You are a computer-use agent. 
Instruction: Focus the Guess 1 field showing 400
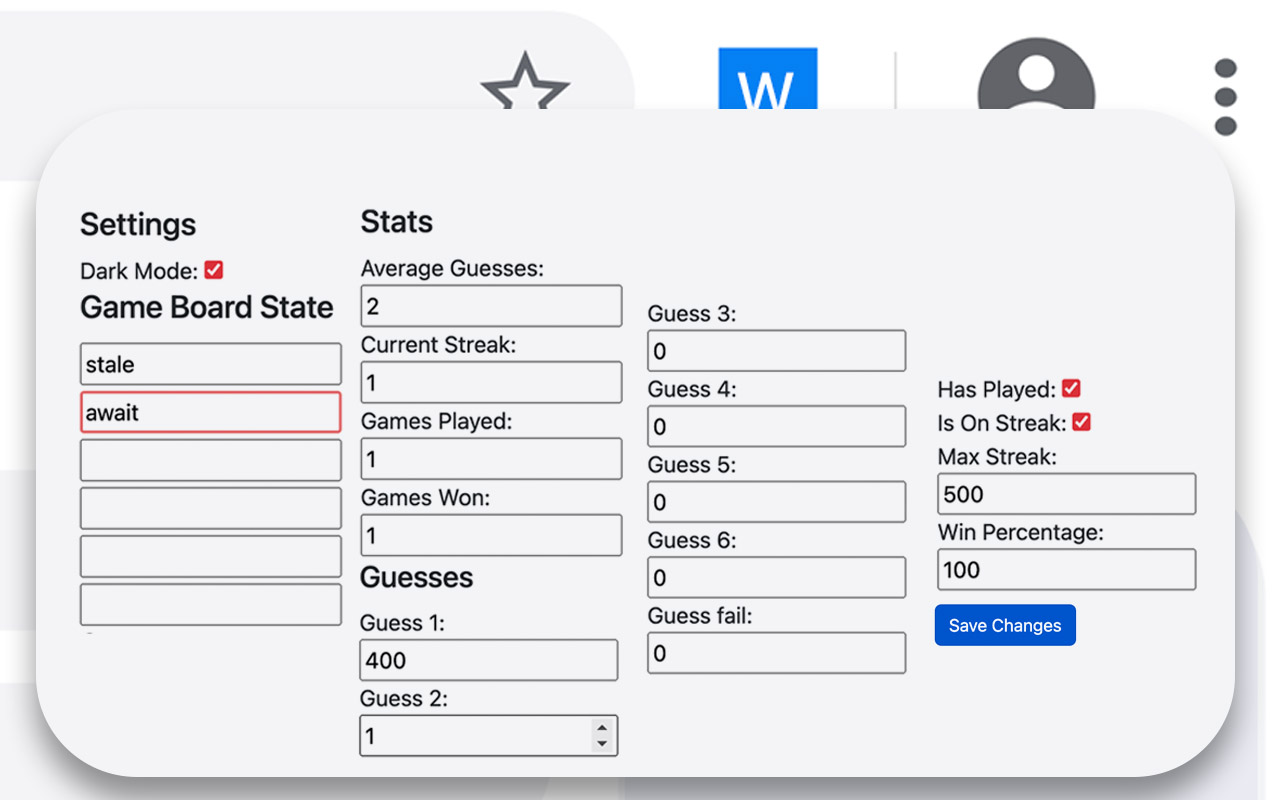[488, 660]
